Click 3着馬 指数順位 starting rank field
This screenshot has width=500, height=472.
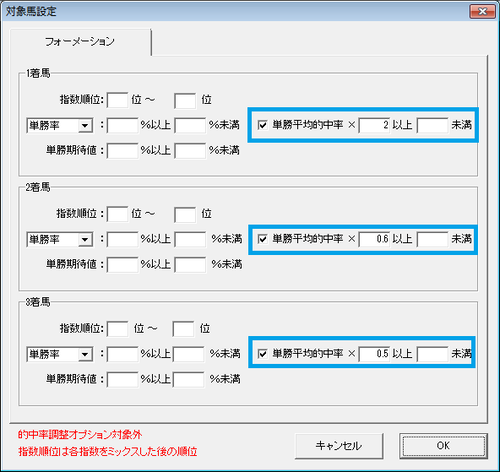click(x=118, y=329)
